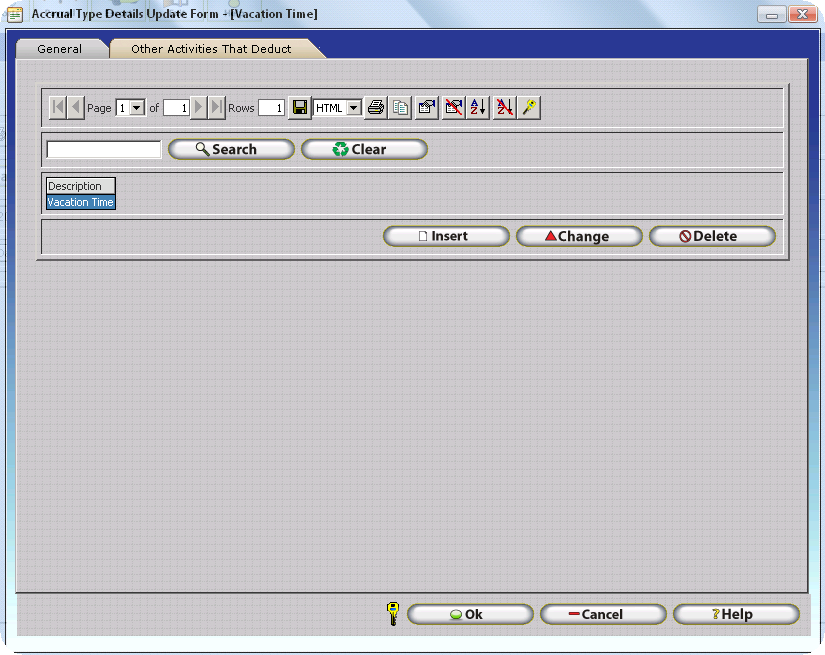This screenshot has width=825, height=655.
Task: Open the Page number dropdown
Action: [138, 108]
